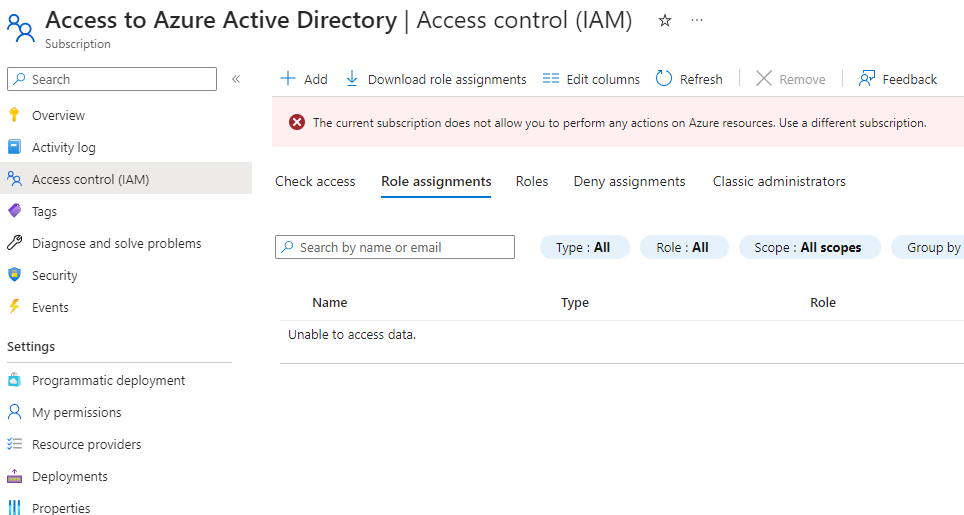Click the Events lightning bolt icon
The width and height of the screenshot is (964, 515).
click(x=14, y=307)
